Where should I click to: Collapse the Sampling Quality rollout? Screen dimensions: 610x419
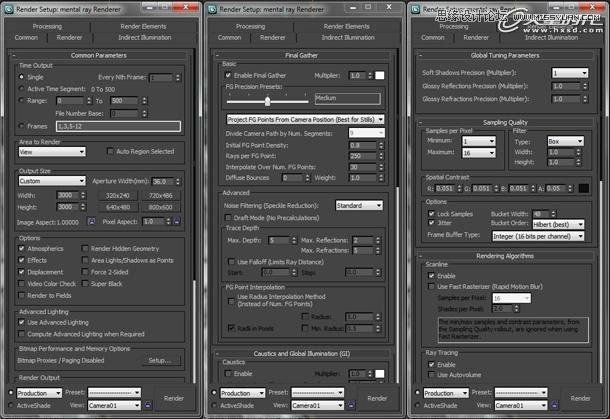420,123
